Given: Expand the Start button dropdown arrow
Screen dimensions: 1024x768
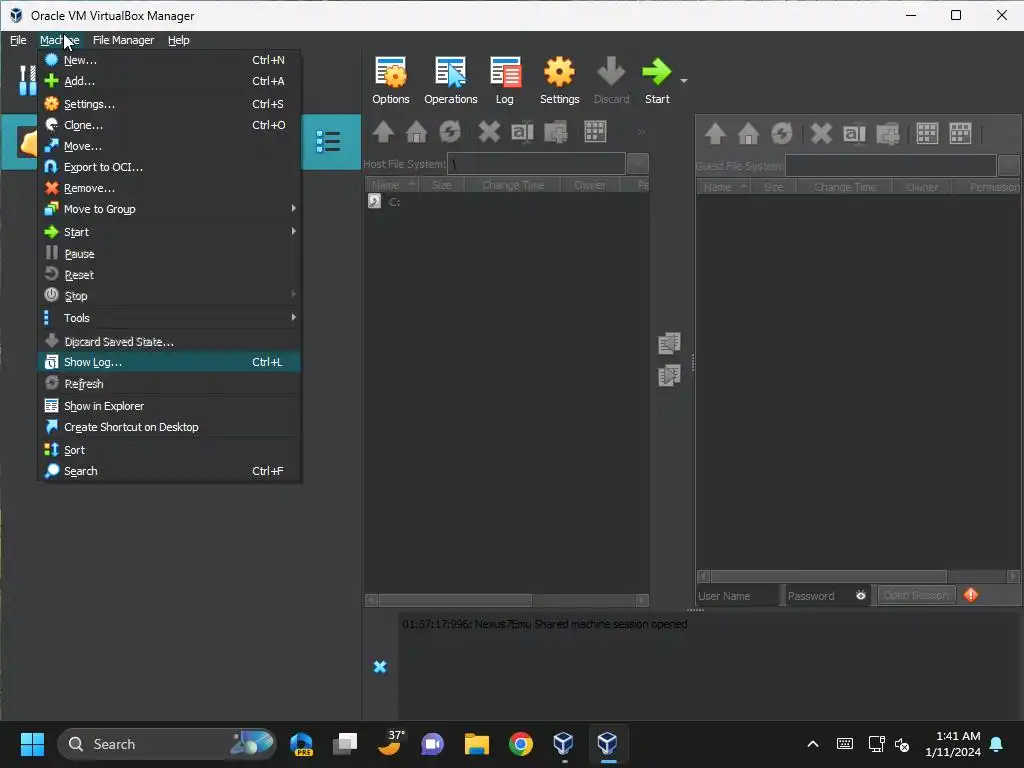Looking at the screenshot, I should pos(684,80).
